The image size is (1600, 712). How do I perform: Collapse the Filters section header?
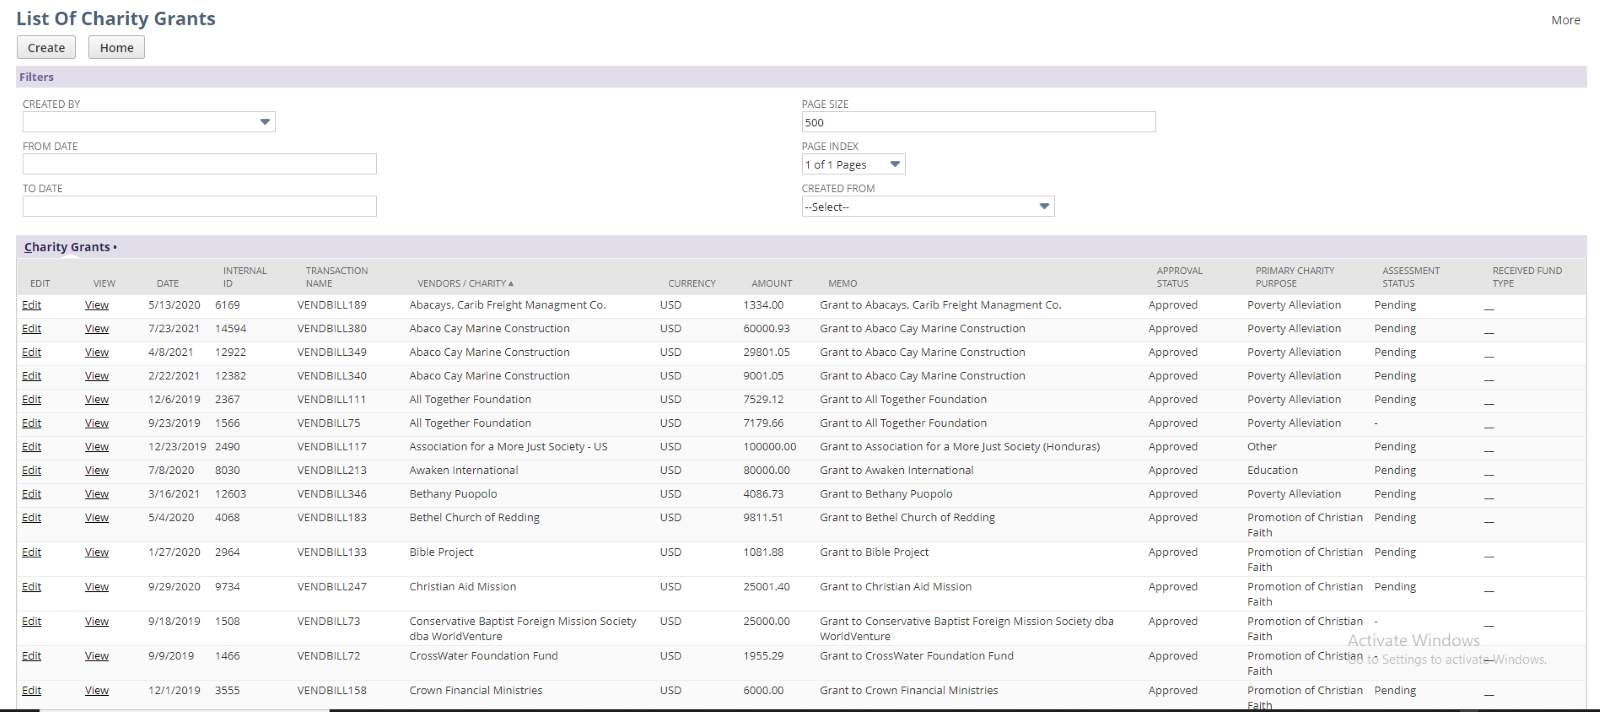pyautogui.click(x=37, y=77)
